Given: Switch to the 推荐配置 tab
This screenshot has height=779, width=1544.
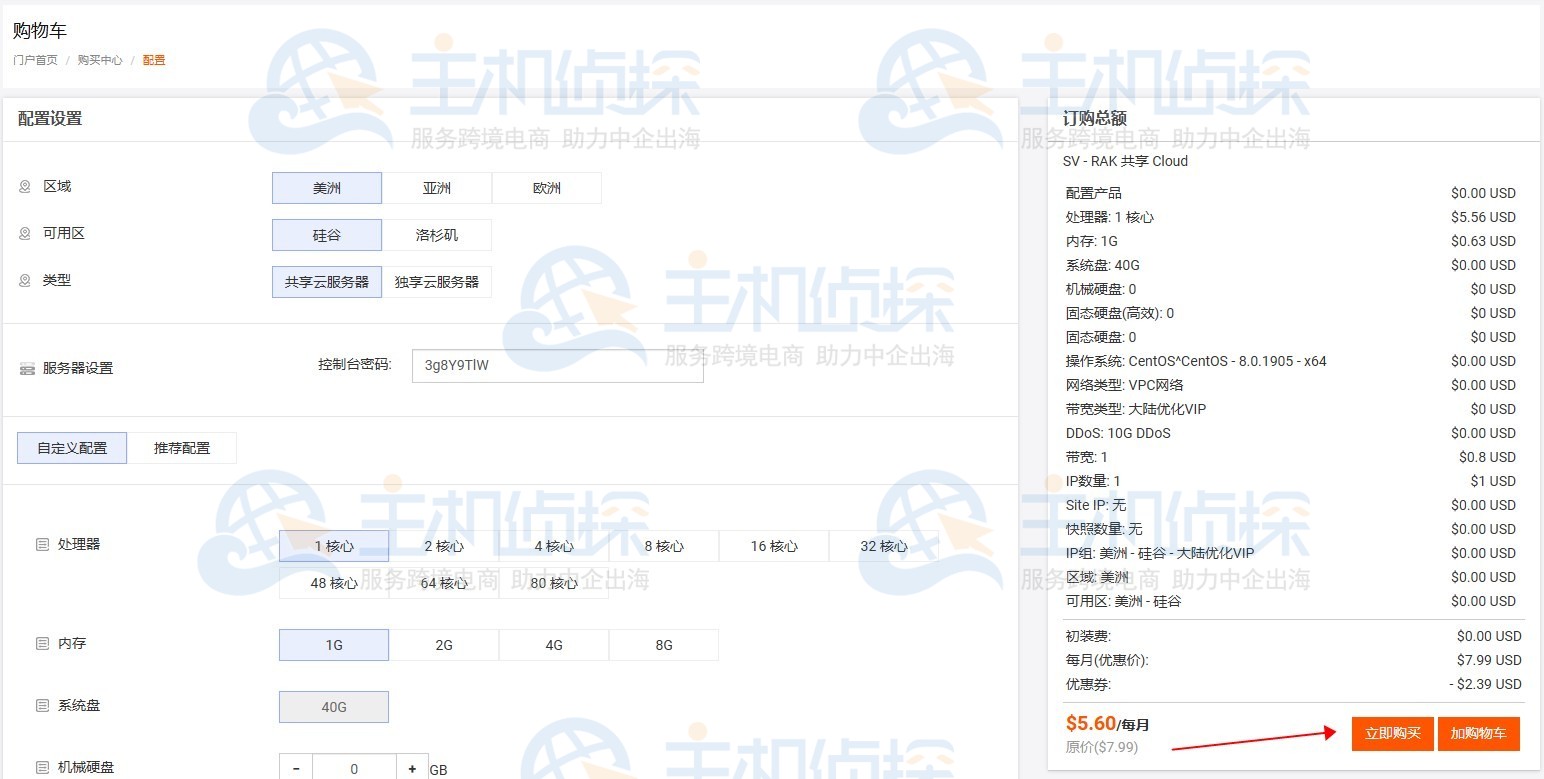Looking at the screenshot, I should [183, 447].
